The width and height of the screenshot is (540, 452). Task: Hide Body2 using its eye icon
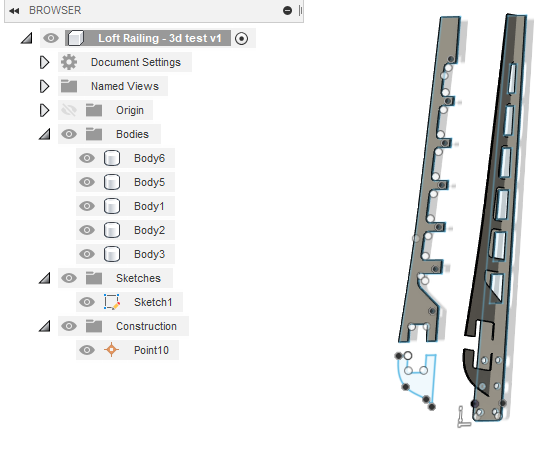(x=87, y=230)
